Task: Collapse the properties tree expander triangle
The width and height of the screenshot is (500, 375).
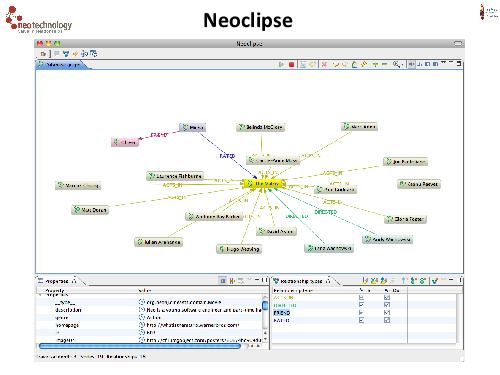Action: (x=41, y=295)
